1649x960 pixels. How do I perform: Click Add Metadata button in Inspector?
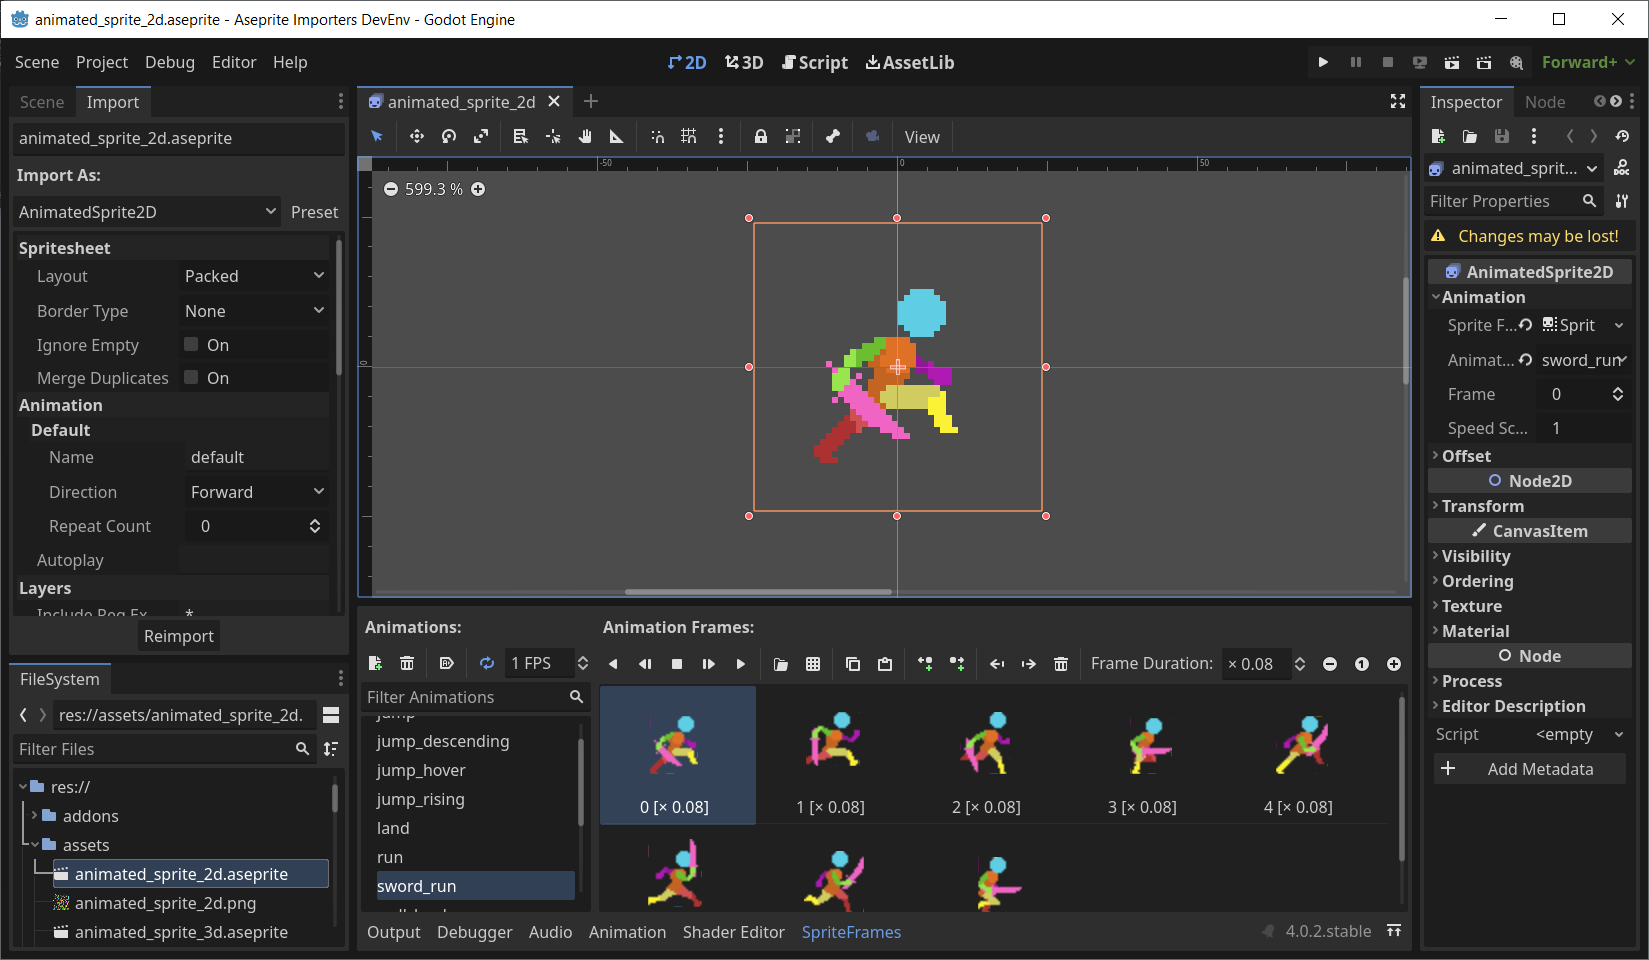point(1528,769)
